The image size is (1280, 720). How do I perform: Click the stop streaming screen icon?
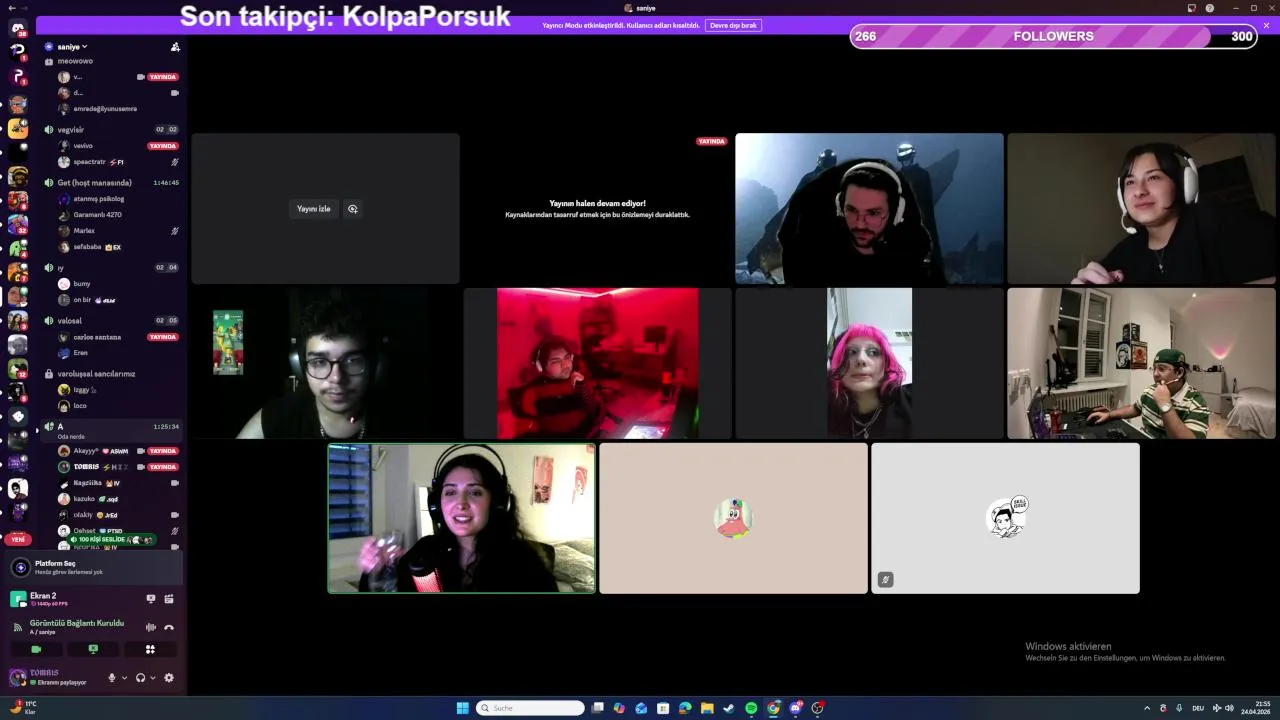[x=151, y=599]
